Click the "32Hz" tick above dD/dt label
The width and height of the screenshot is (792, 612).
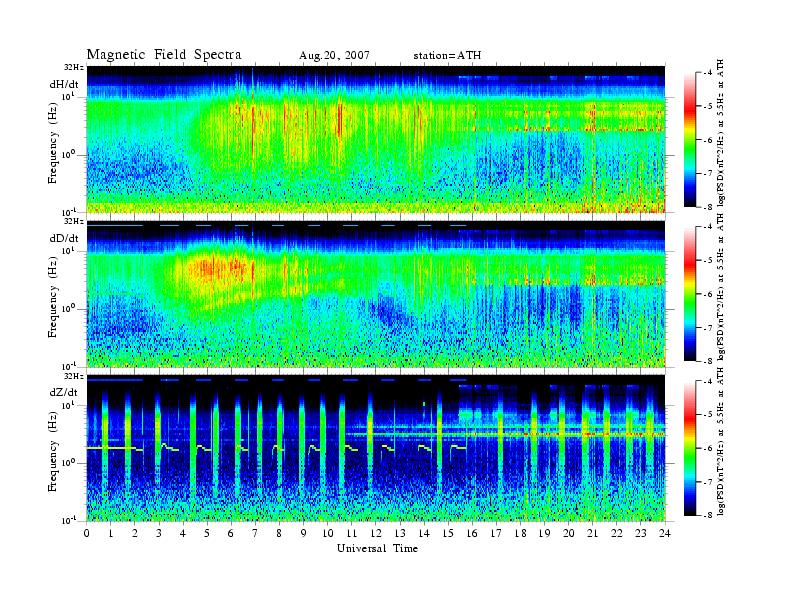point(74,222)
